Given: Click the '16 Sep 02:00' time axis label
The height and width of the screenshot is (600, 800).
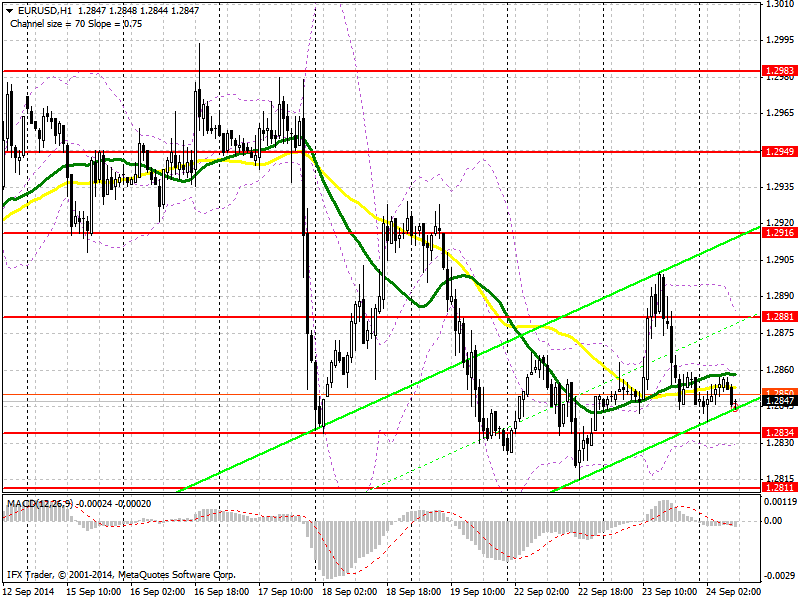Looking at the screenshot, I should 158,592.
